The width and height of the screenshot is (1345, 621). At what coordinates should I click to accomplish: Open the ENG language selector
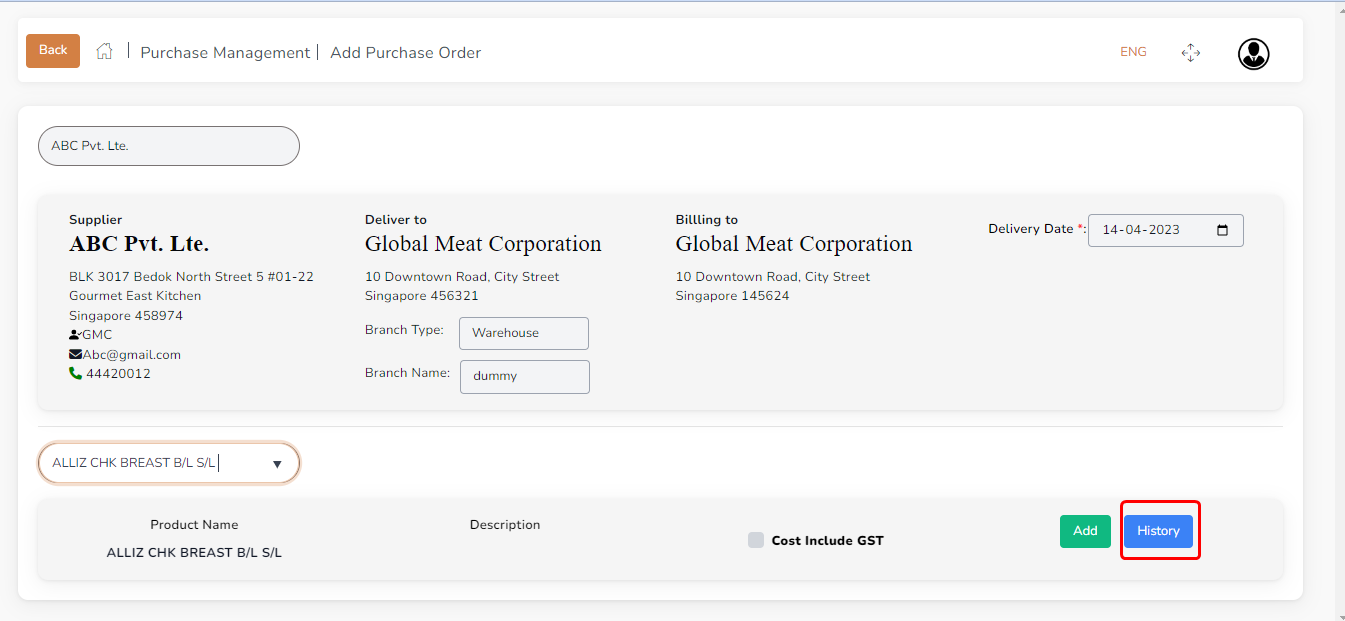click(x=1133, y=52)
